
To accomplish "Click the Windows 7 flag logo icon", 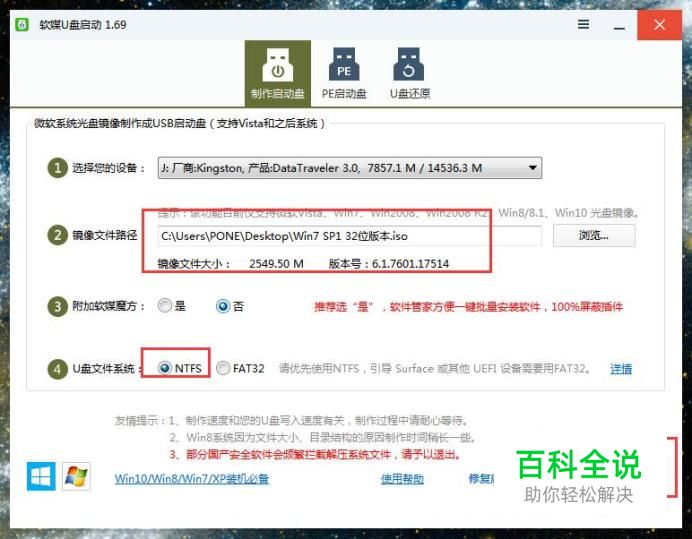I will pyautogui.click(x=76, y=476).
